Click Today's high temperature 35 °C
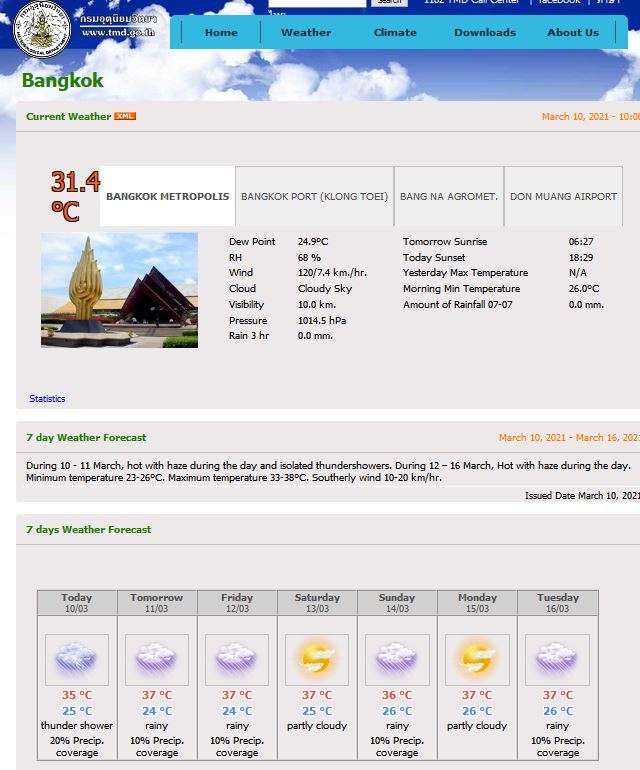 pyautogui.click(x=77, y=695)
